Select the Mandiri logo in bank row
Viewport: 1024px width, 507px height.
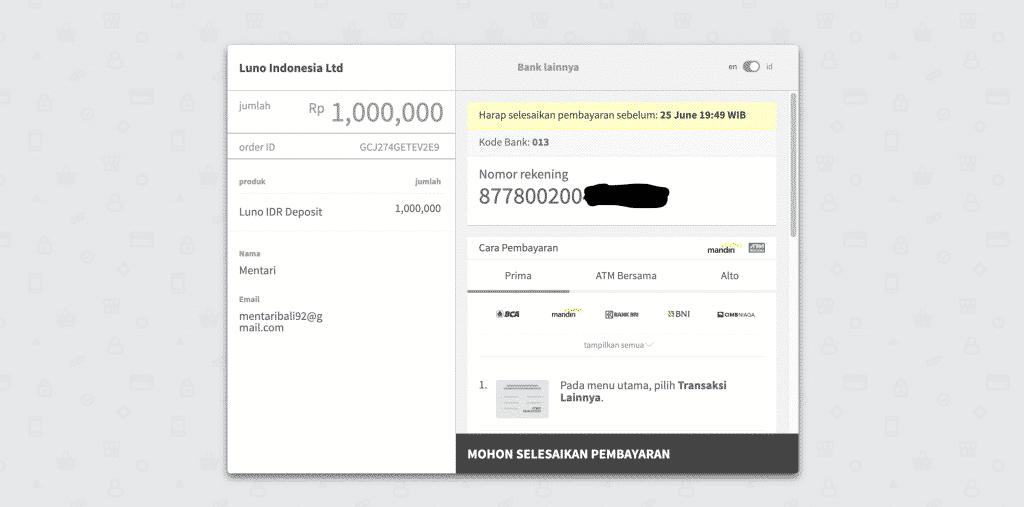(565, 313)
